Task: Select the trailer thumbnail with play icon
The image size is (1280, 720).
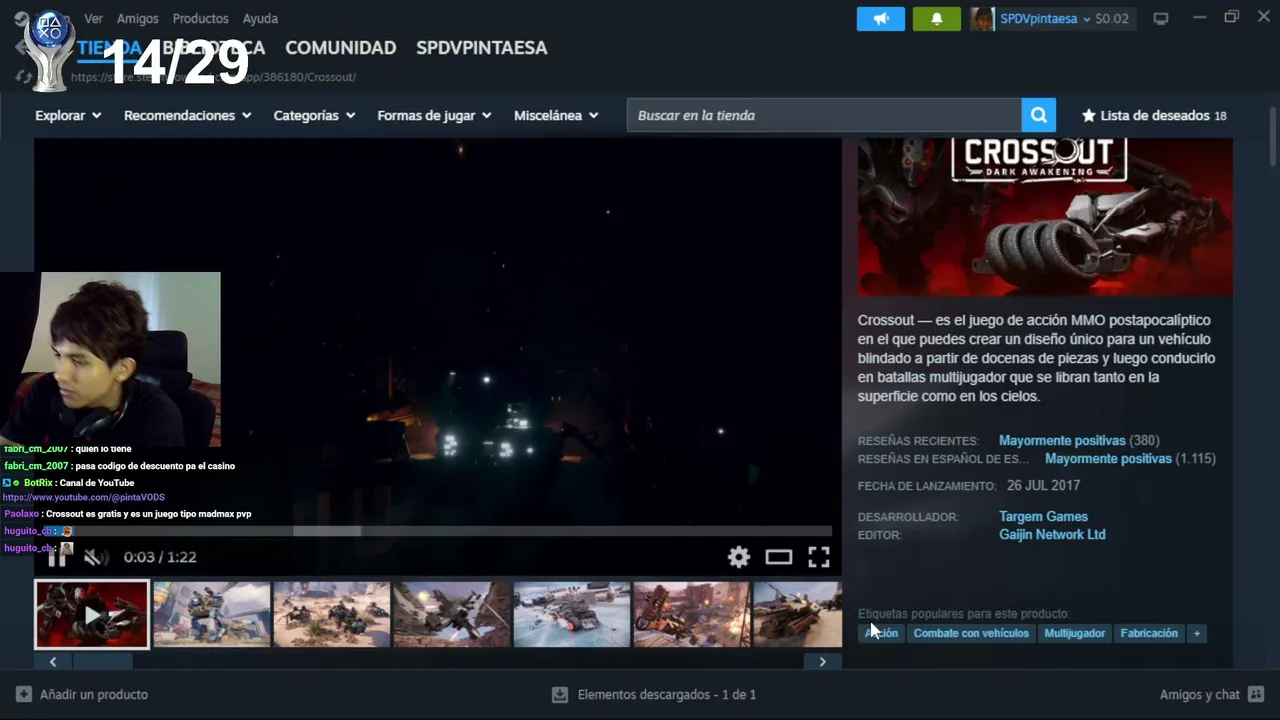Action: point(92,614)
